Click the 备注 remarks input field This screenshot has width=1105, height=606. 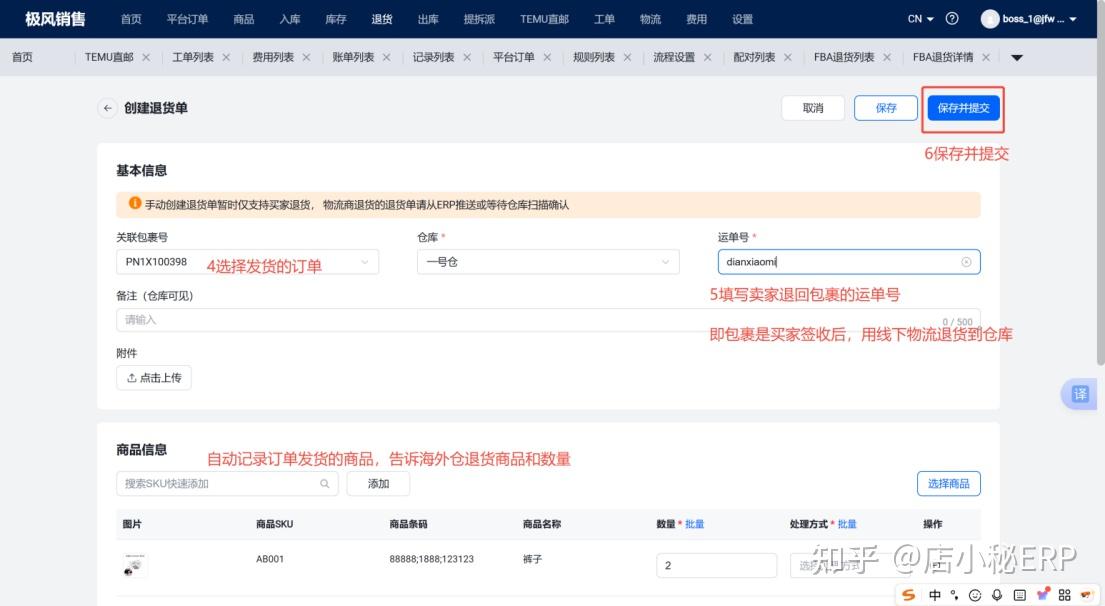pyautogui.click(x=548, y=320)
